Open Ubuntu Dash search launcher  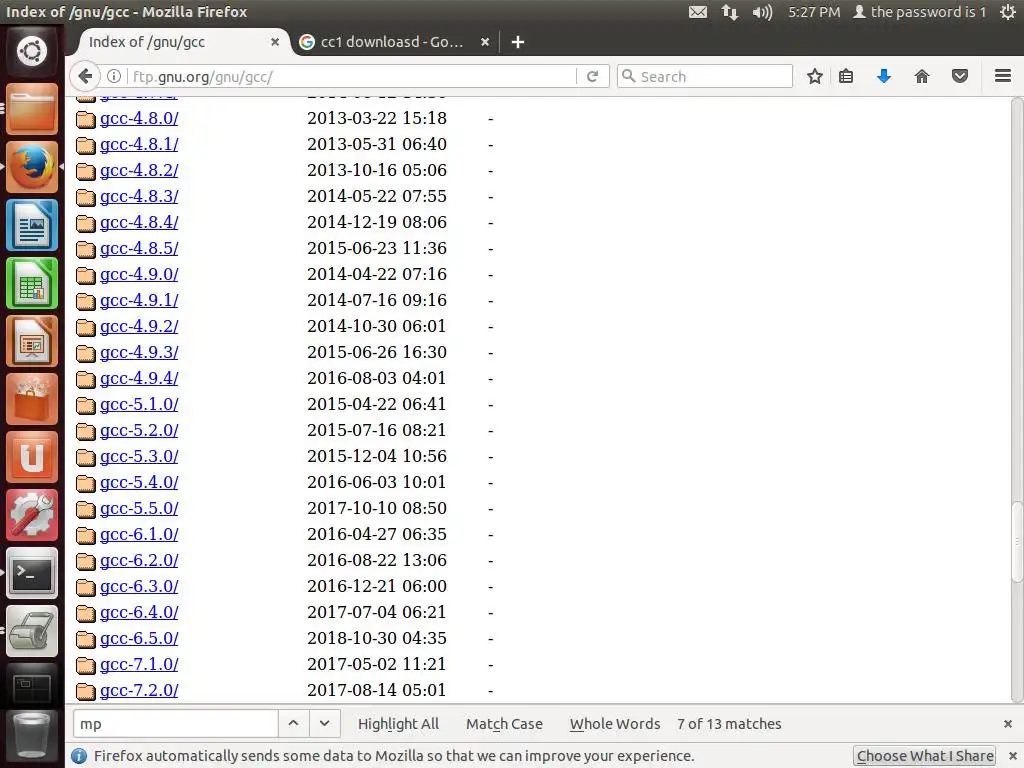point(31,51)
